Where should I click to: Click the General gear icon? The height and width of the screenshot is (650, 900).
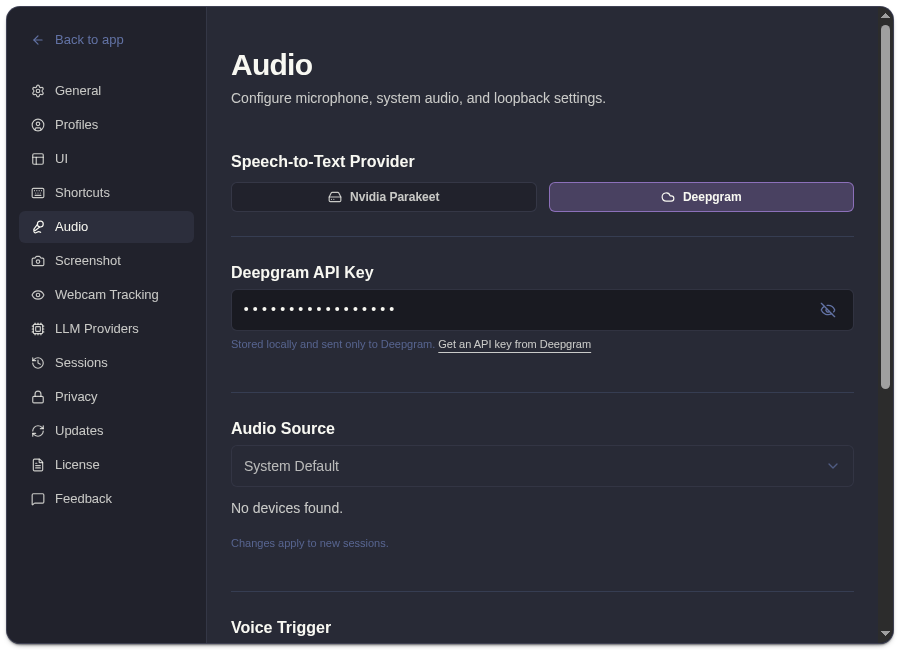(x=38, y=91)
